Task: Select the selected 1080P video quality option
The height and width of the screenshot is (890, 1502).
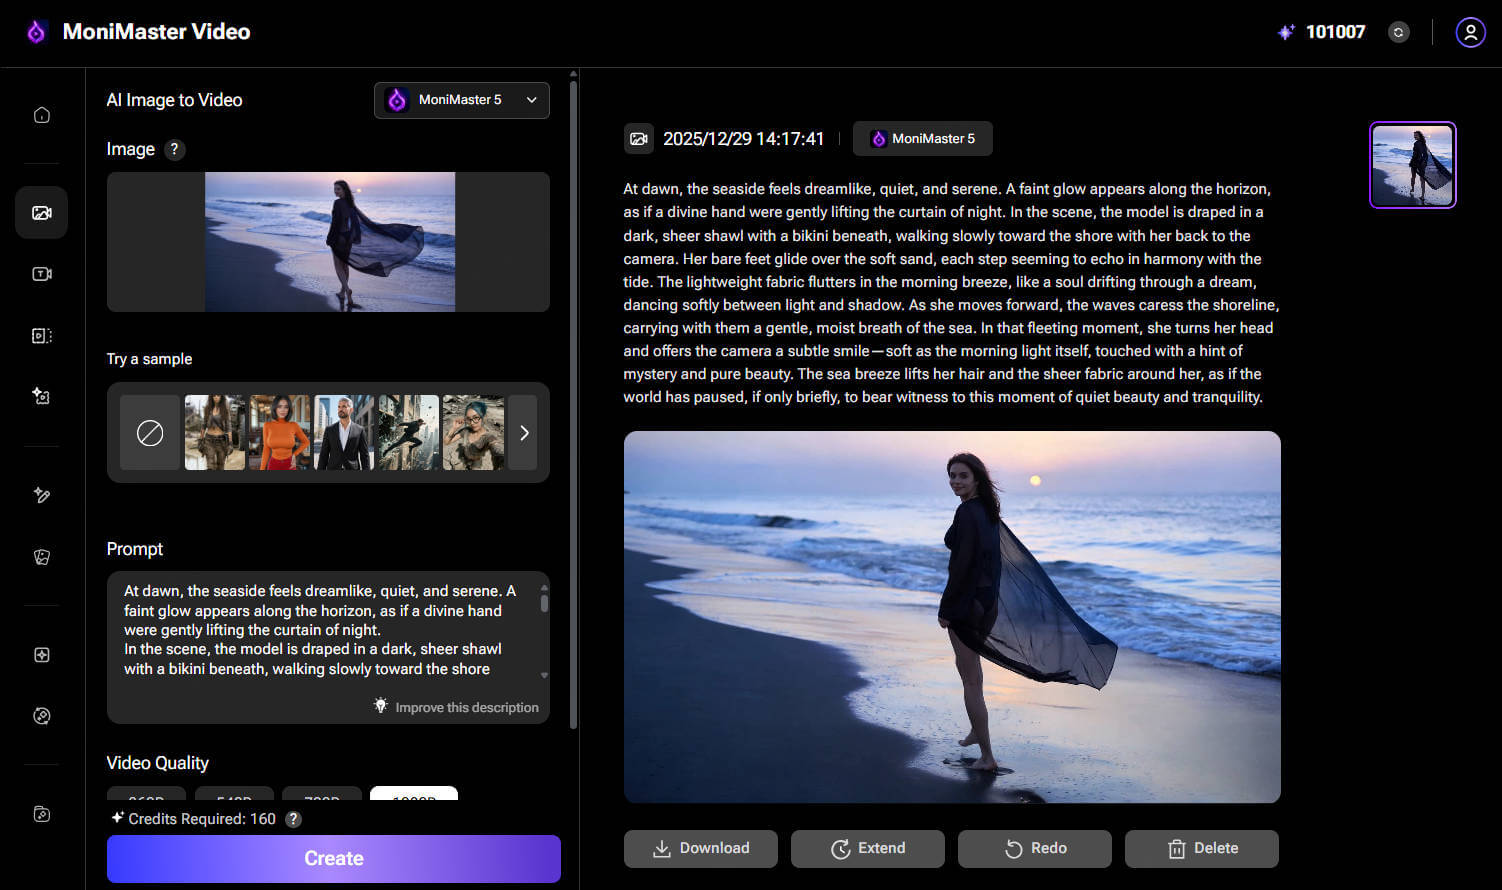Action: coord(414,796)
